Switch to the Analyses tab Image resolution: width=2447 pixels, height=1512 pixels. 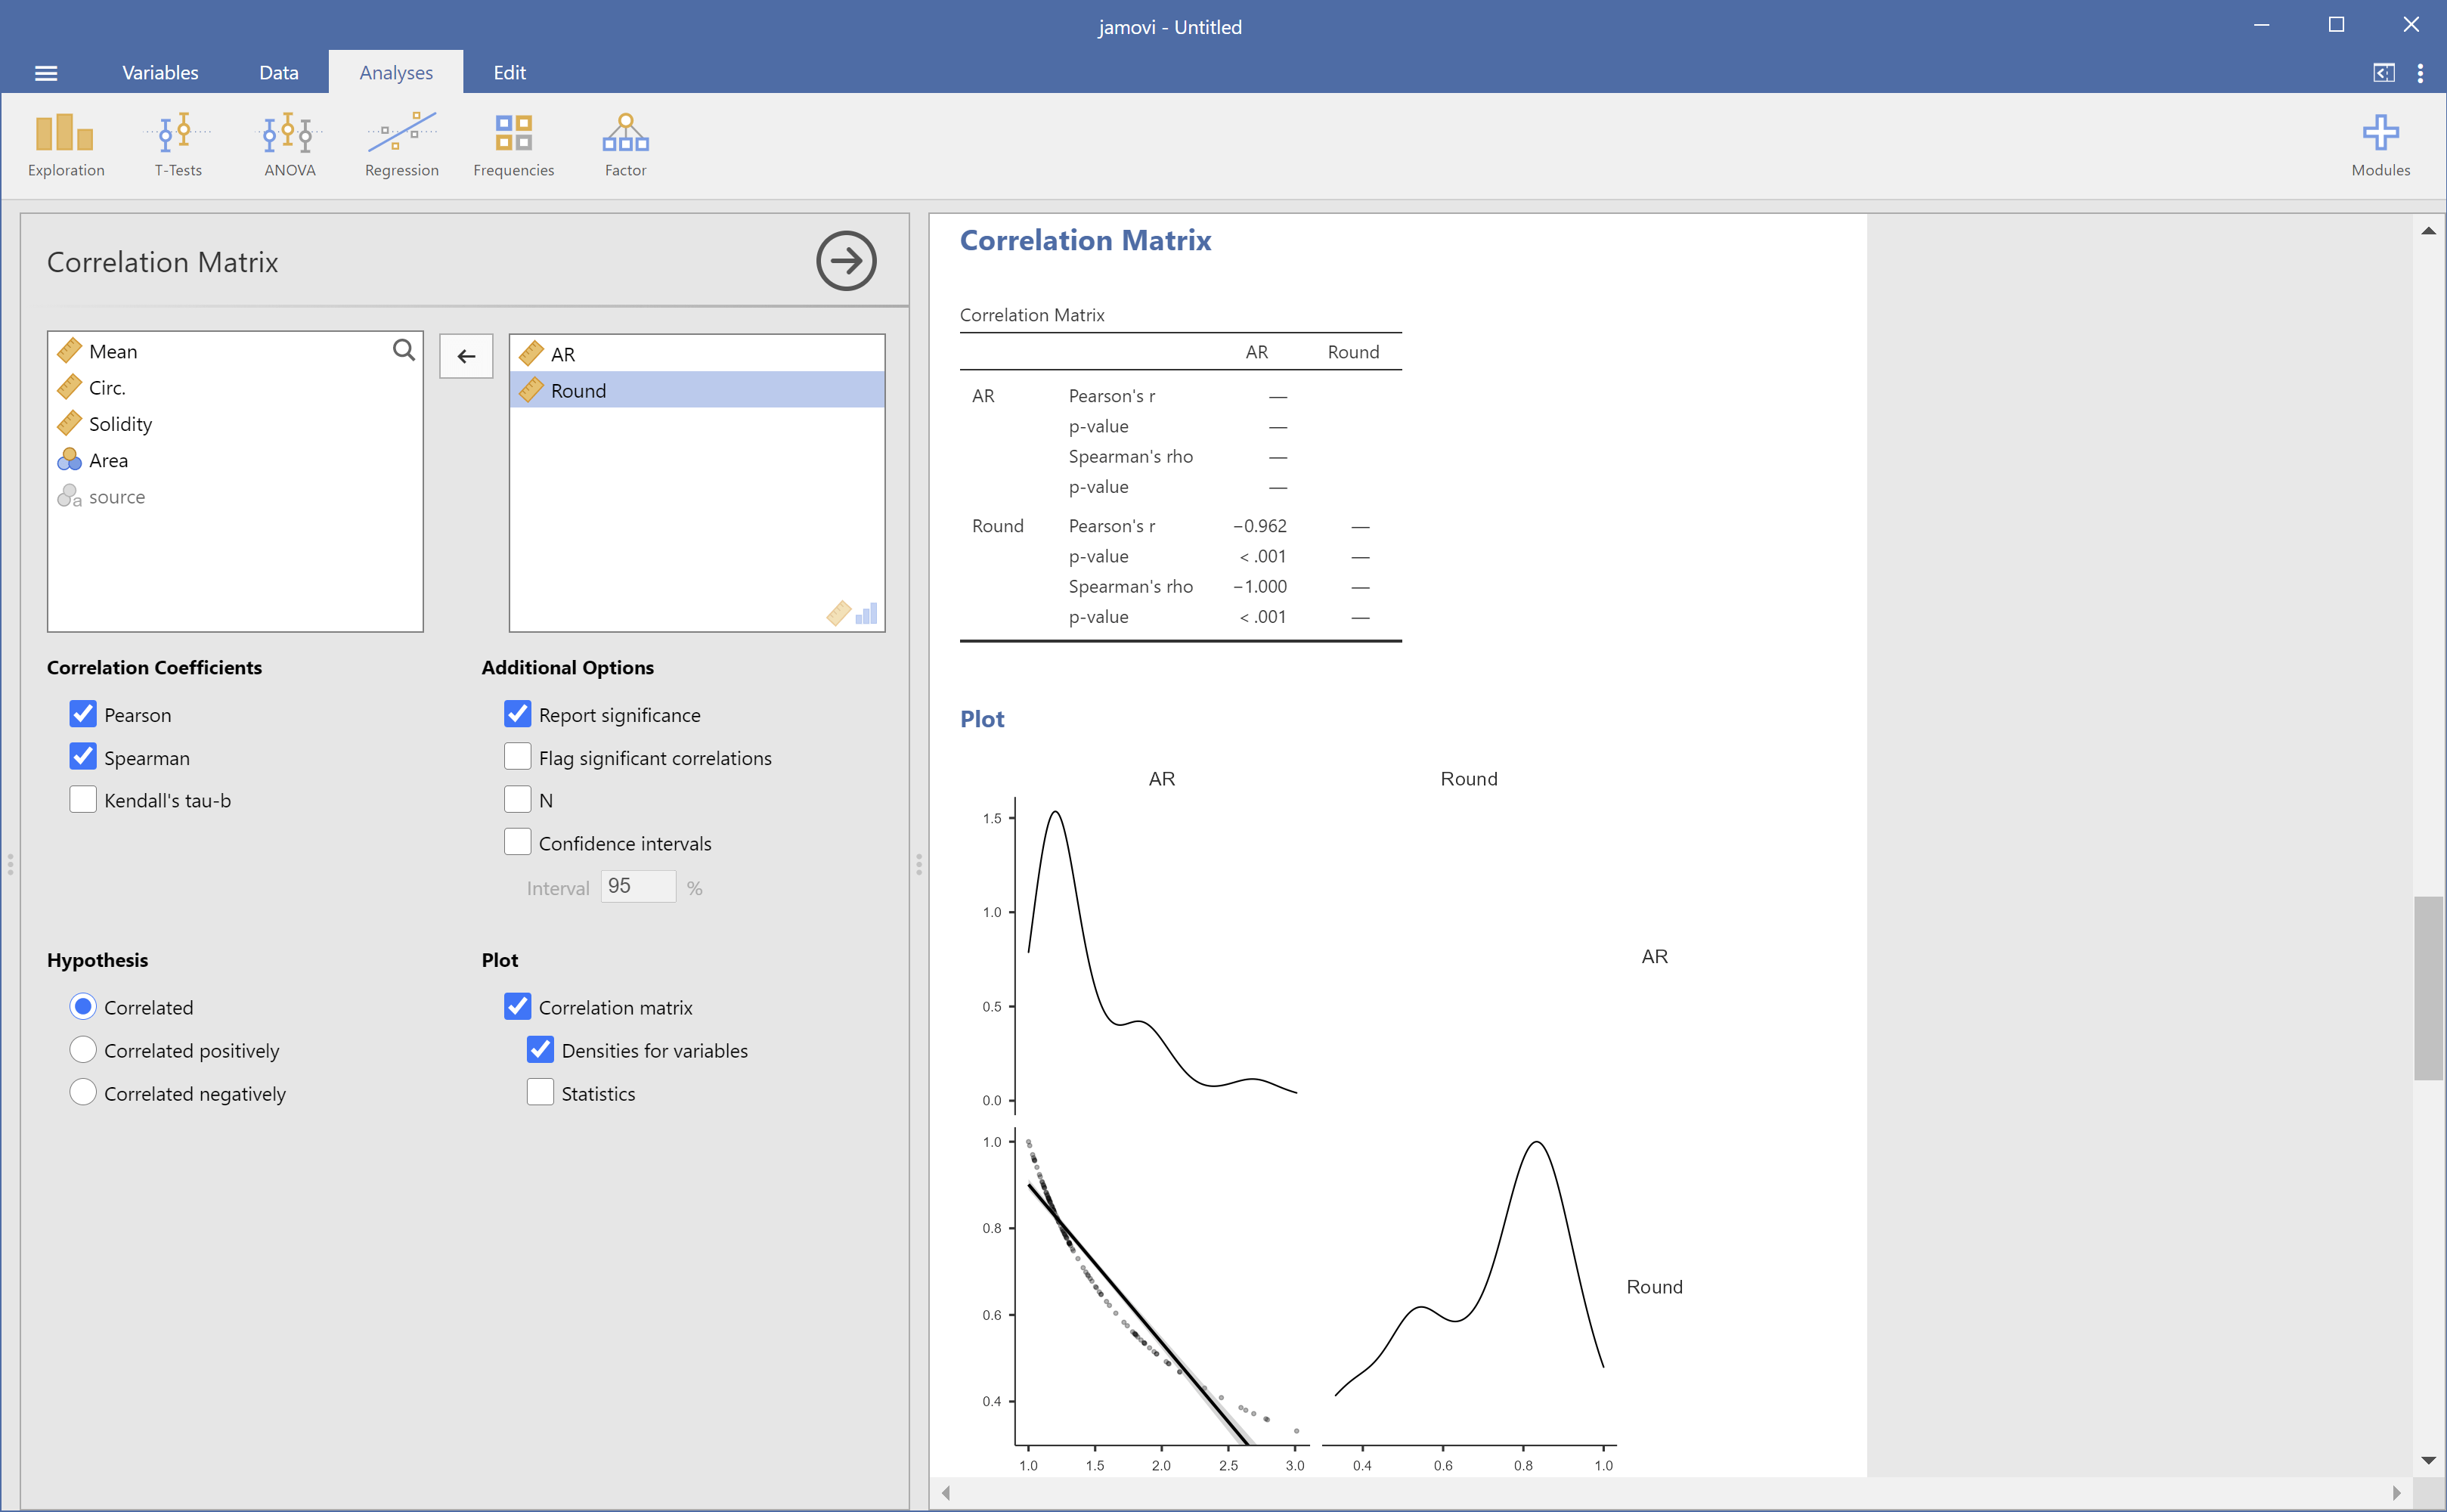[396, 73]
